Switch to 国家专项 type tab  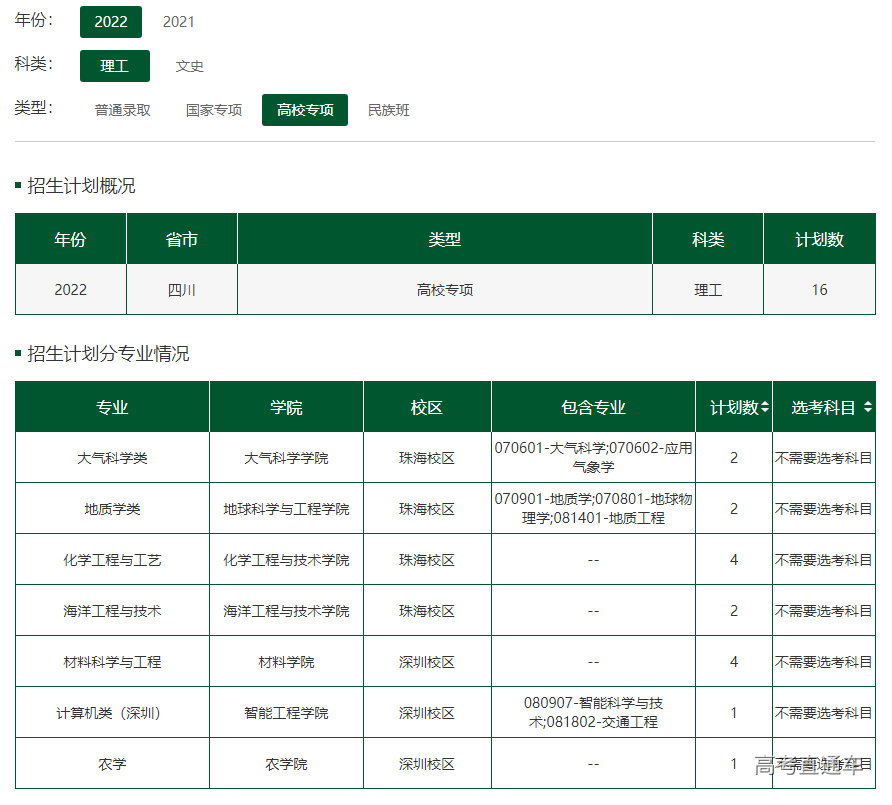point(214,110)
